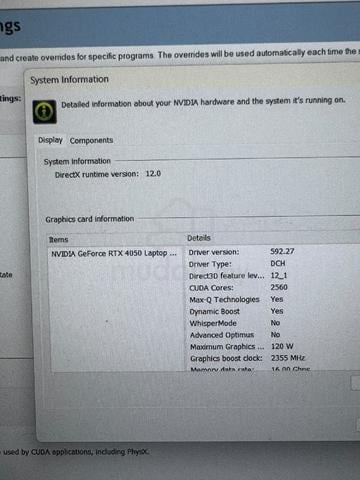Click the CUDA Cores row
The image size is (360, 480).
273,287
